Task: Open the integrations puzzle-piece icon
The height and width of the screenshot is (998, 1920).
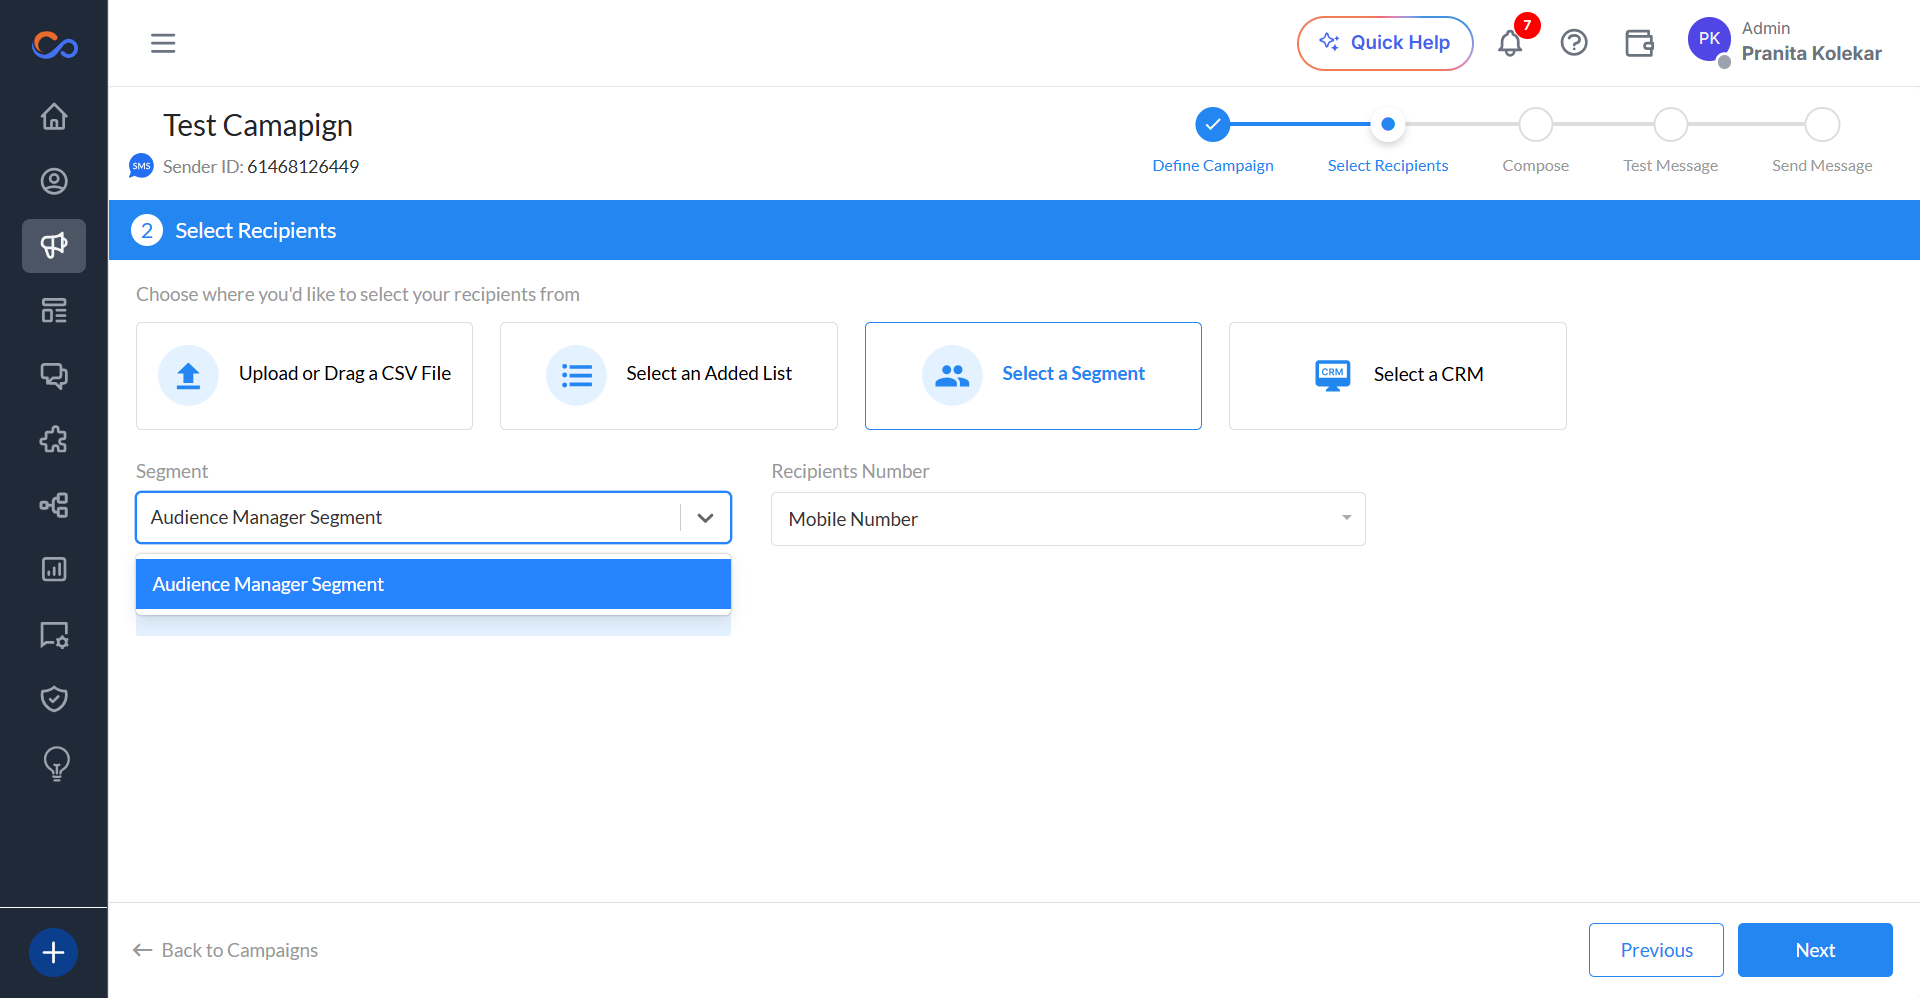Action: click(x=54, y=440)
